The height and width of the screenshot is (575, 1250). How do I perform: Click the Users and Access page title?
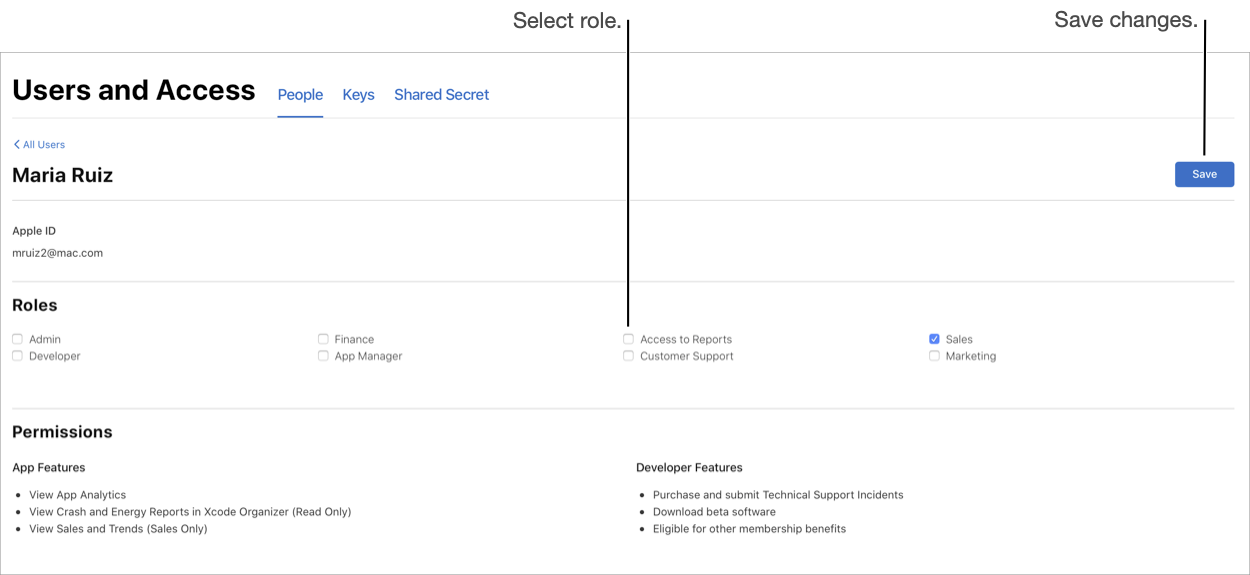[x=134, y=90]
